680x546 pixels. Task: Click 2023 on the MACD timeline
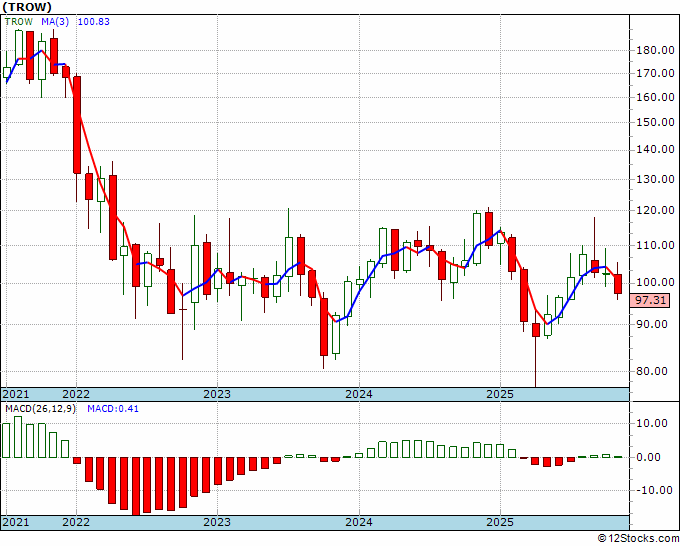pos(217,522)
